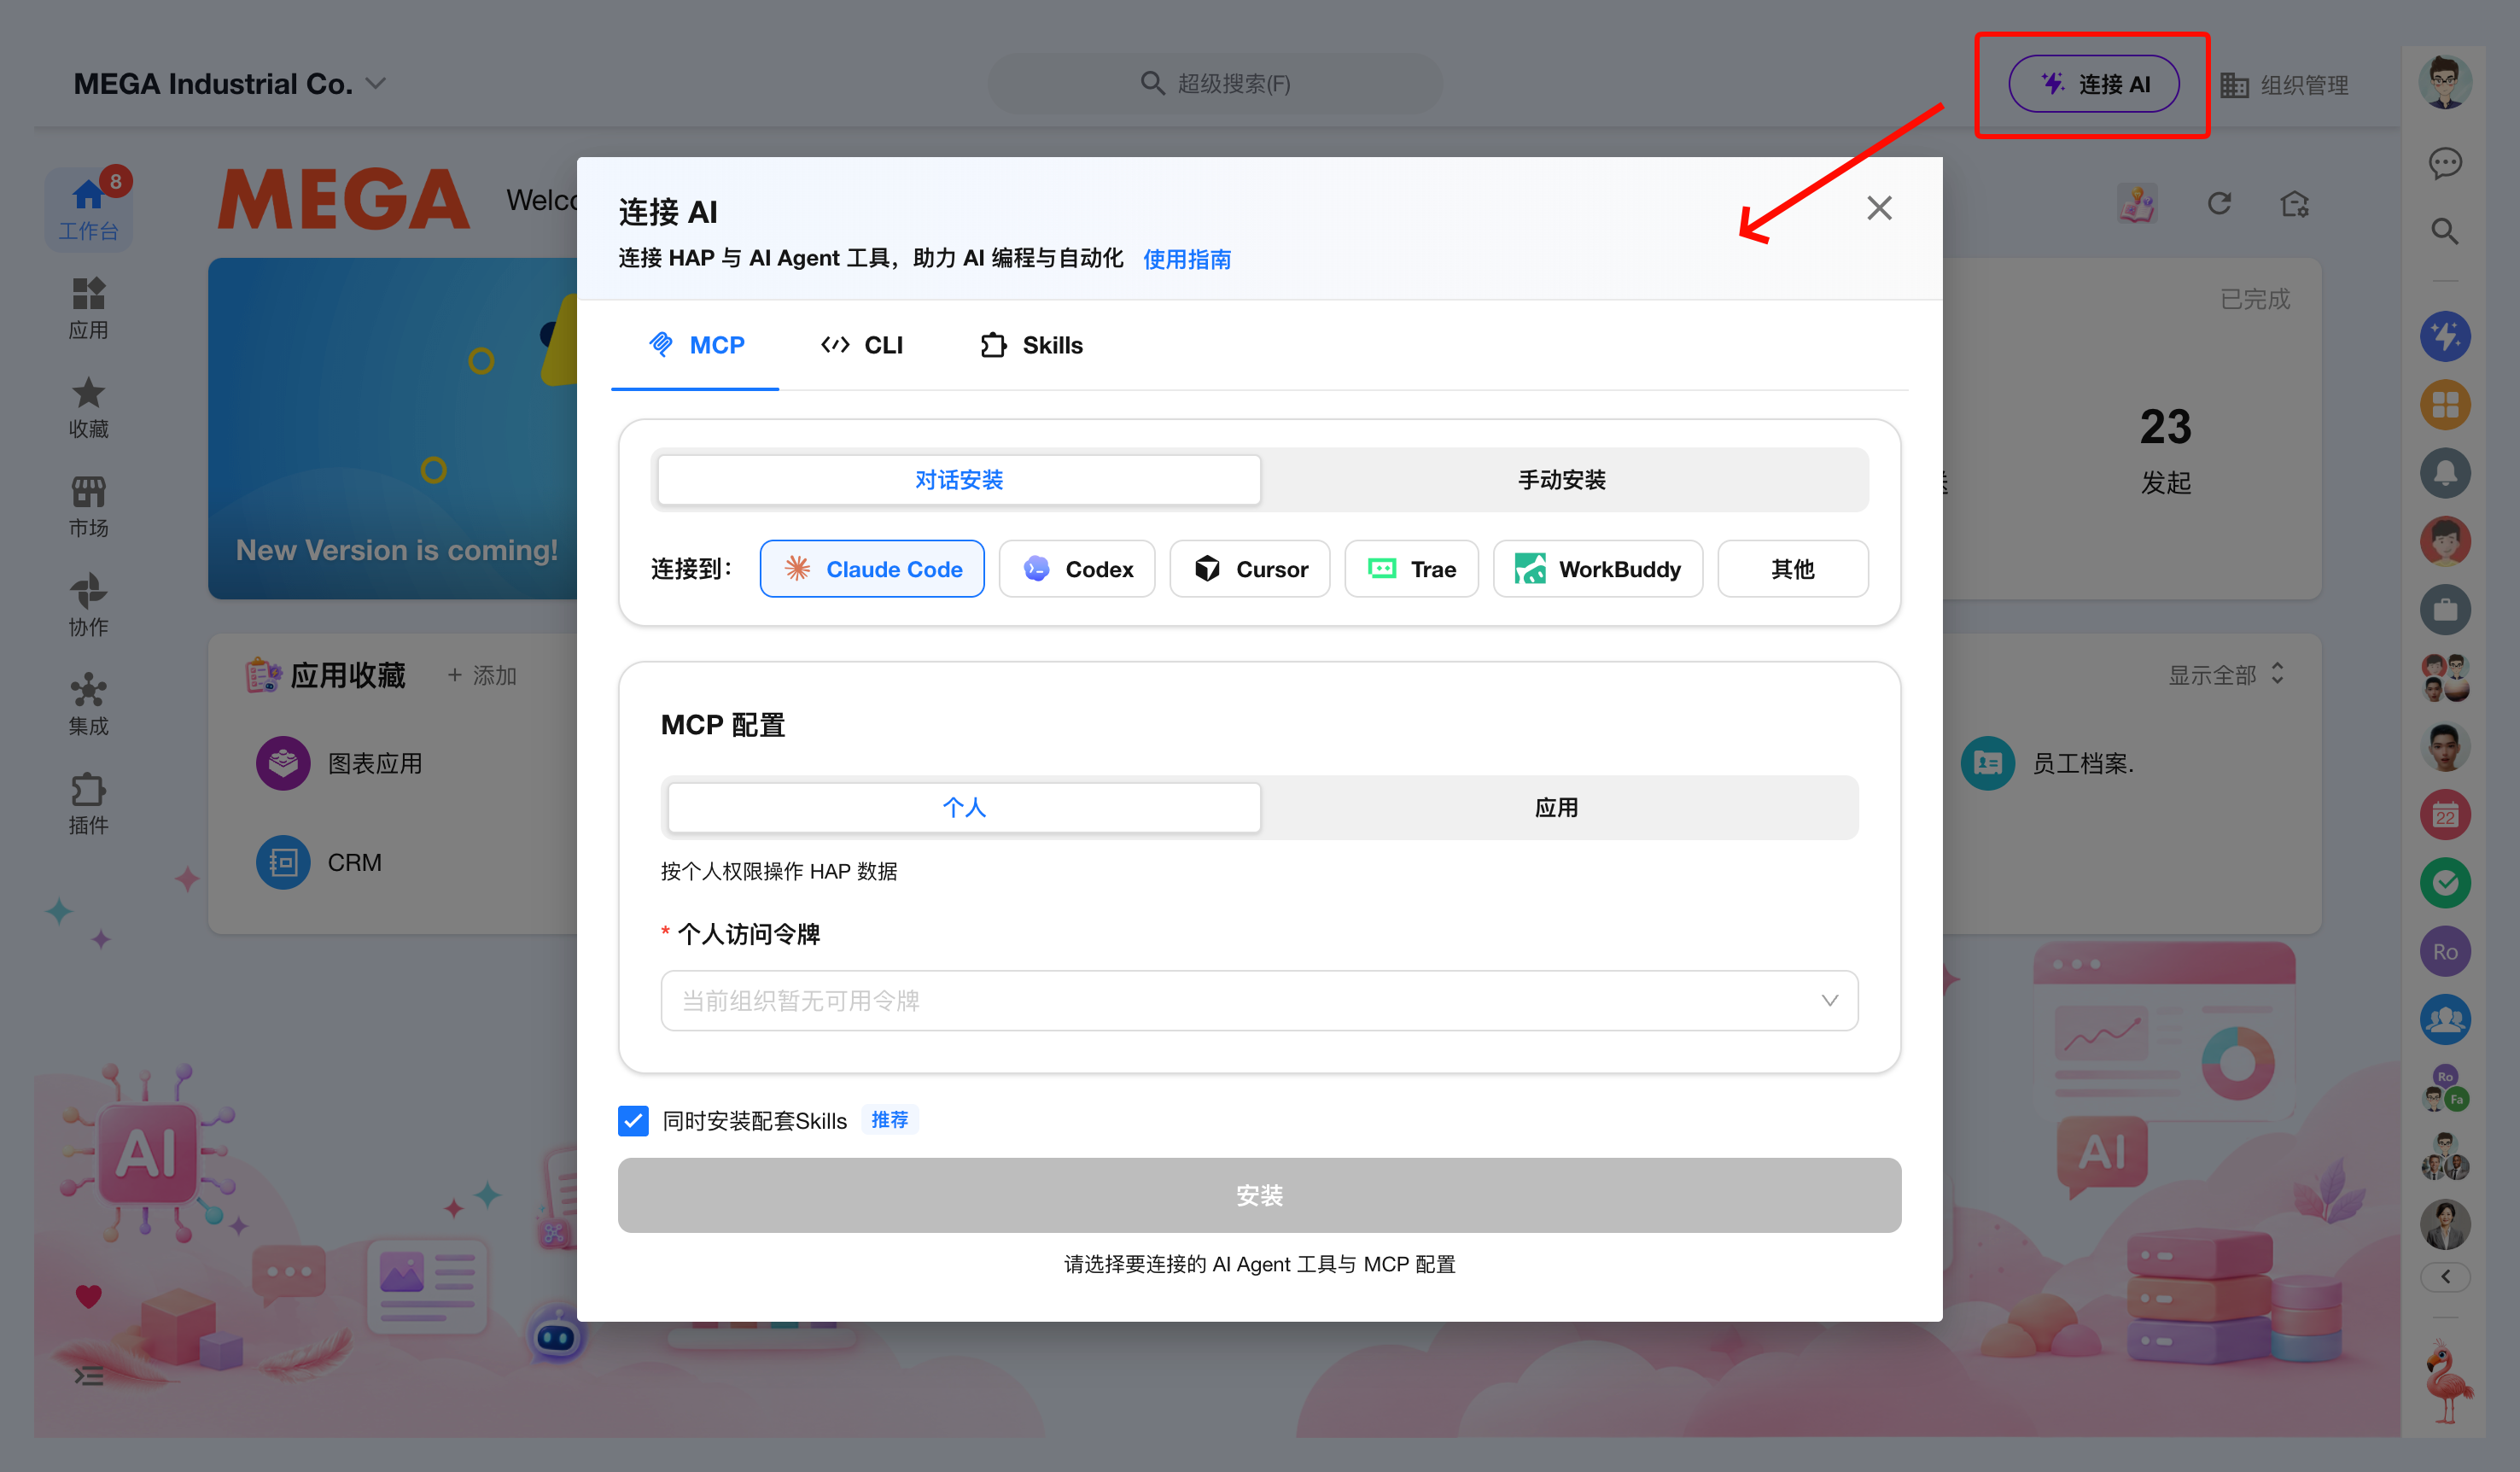This screenshot has width=2520, height=1472.
Task: Open the 显示全部 filter dropdown
Action: coord(2226,675)
